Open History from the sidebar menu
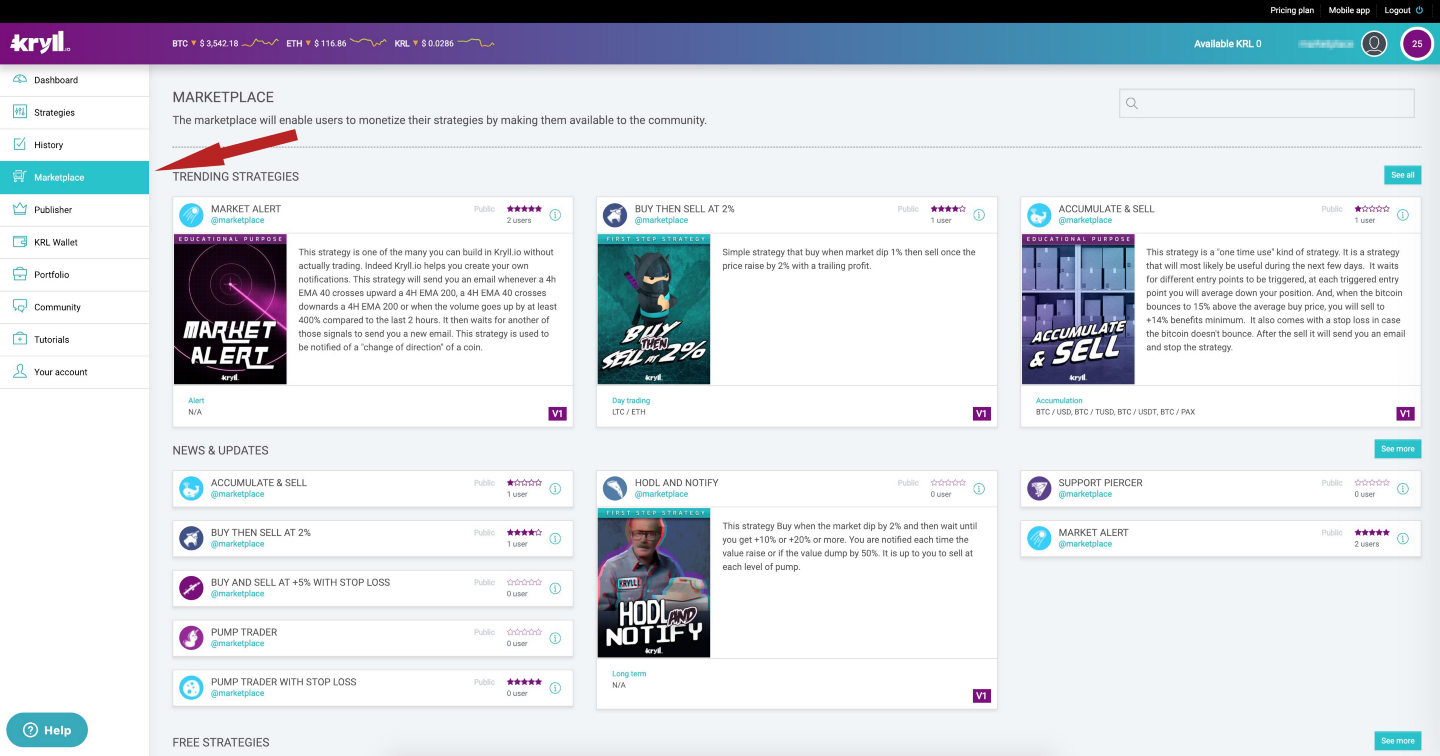The height and width of the screenshot is (756, 1440). [x=75, y=145]
